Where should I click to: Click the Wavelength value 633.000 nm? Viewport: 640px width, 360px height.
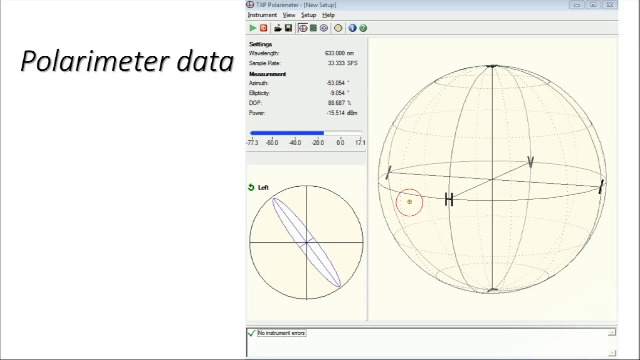pos(339,53)
